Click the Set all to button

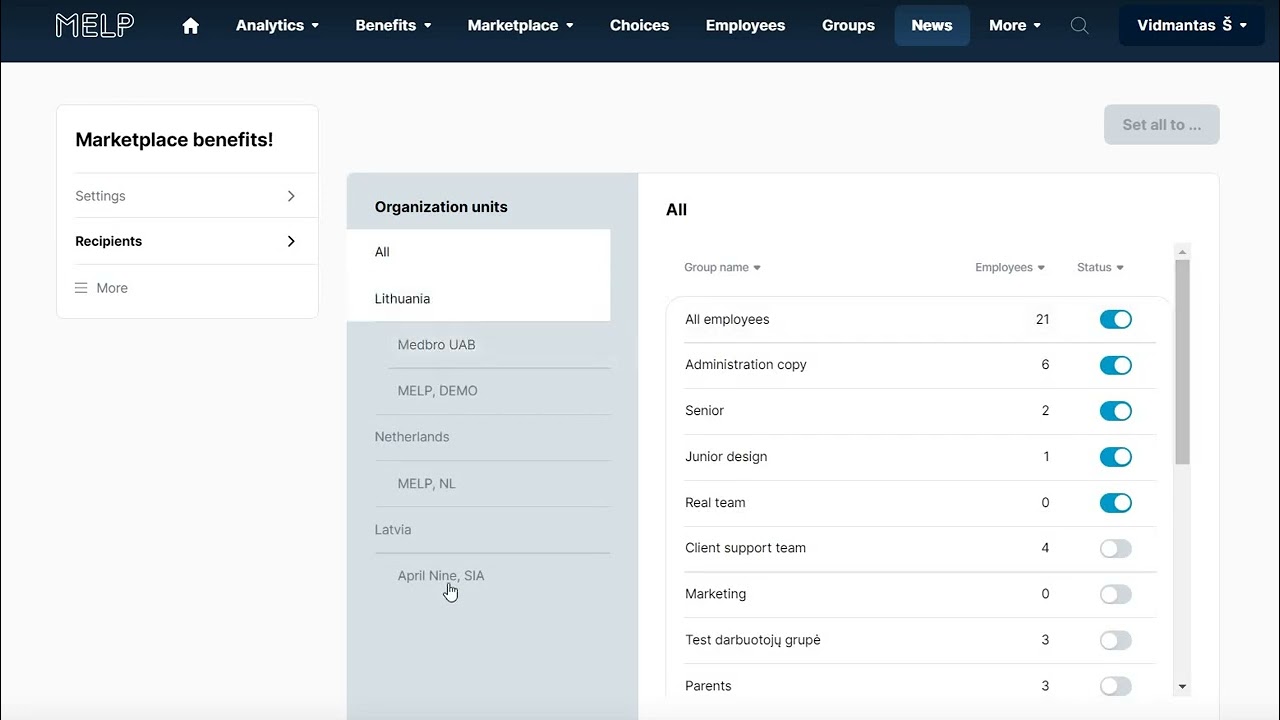coord(1162,125)
